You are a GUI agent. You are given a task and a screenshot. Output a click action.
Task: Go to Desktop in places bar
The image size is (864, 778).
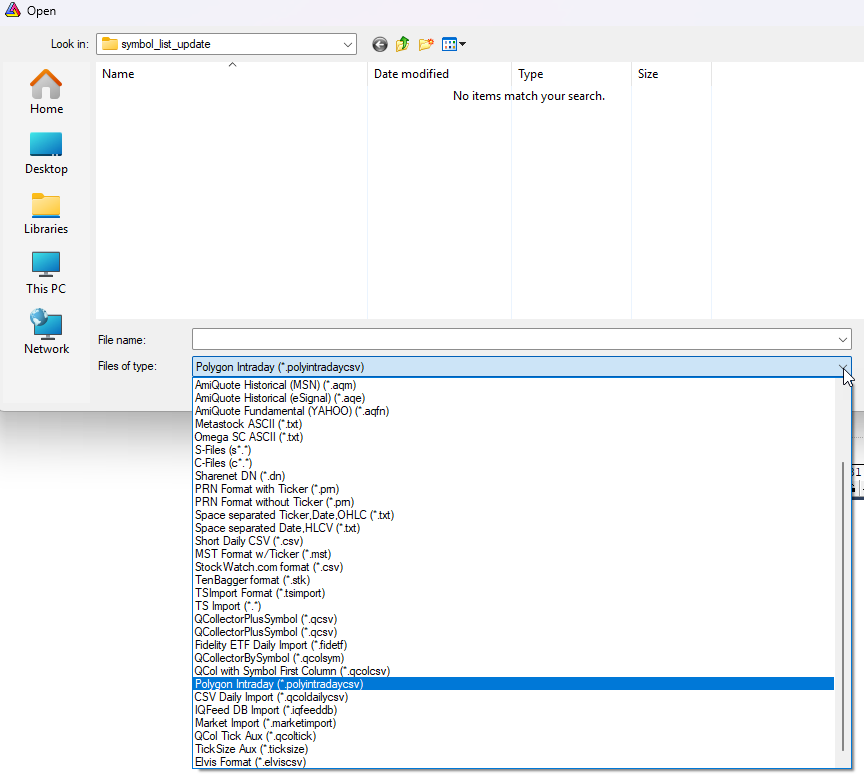pyautogui.click(x=46, y=152)
